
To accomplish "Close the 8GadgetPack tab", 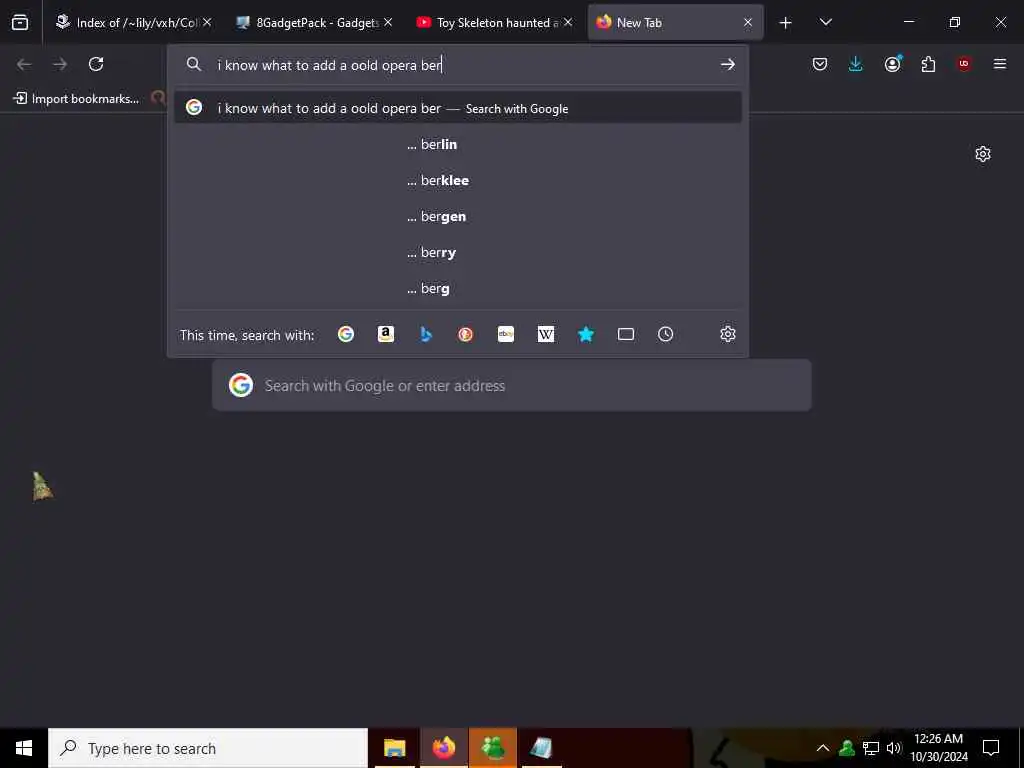I will click(x=388, y=22).
